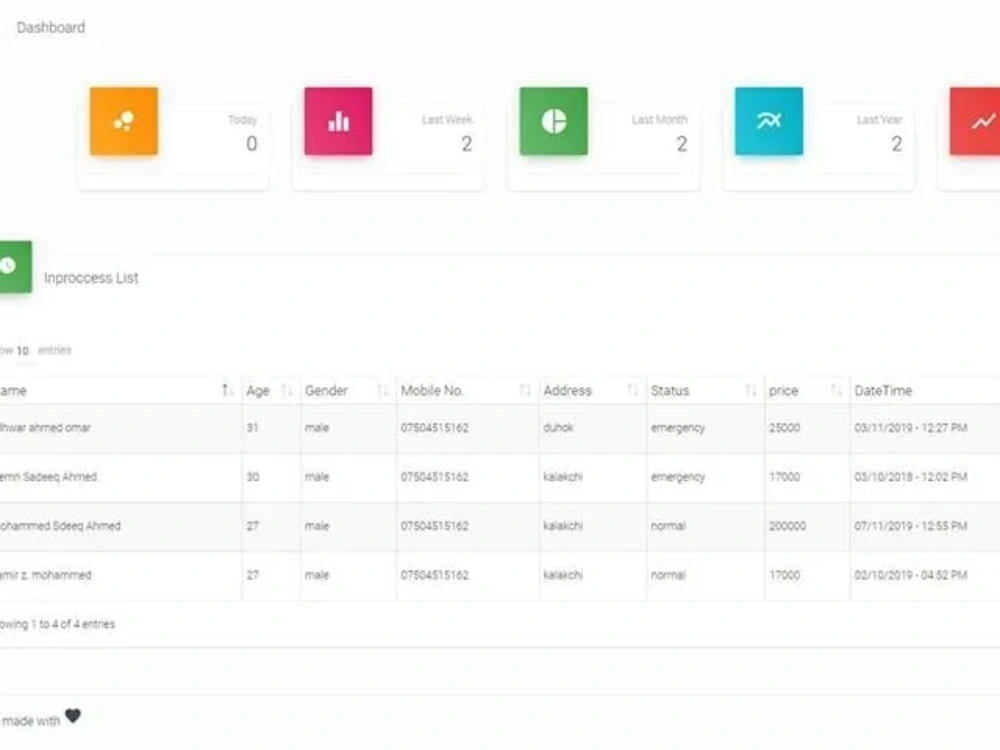Image resolution: width=1000 pixels, height=750 pixels.
Task: Select the row named 'Sadeeq Ahmed'
Action: click(x=500, y=477)
